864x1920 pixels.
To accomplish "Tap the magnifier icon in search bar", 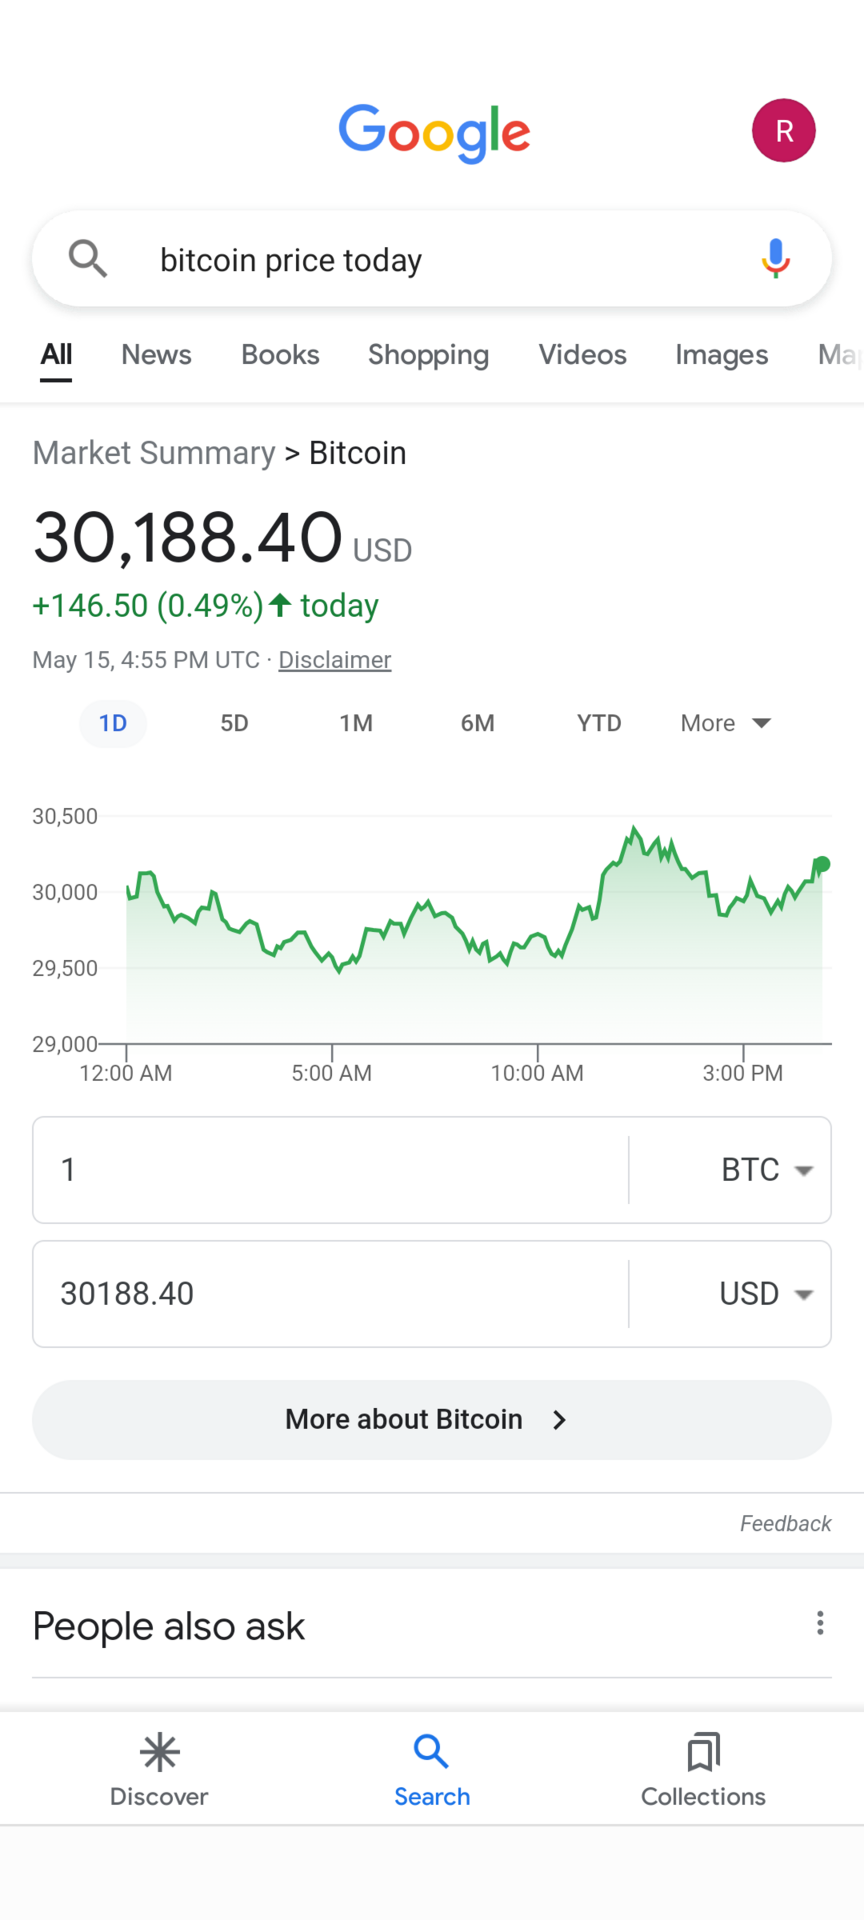I will [88, 259].
